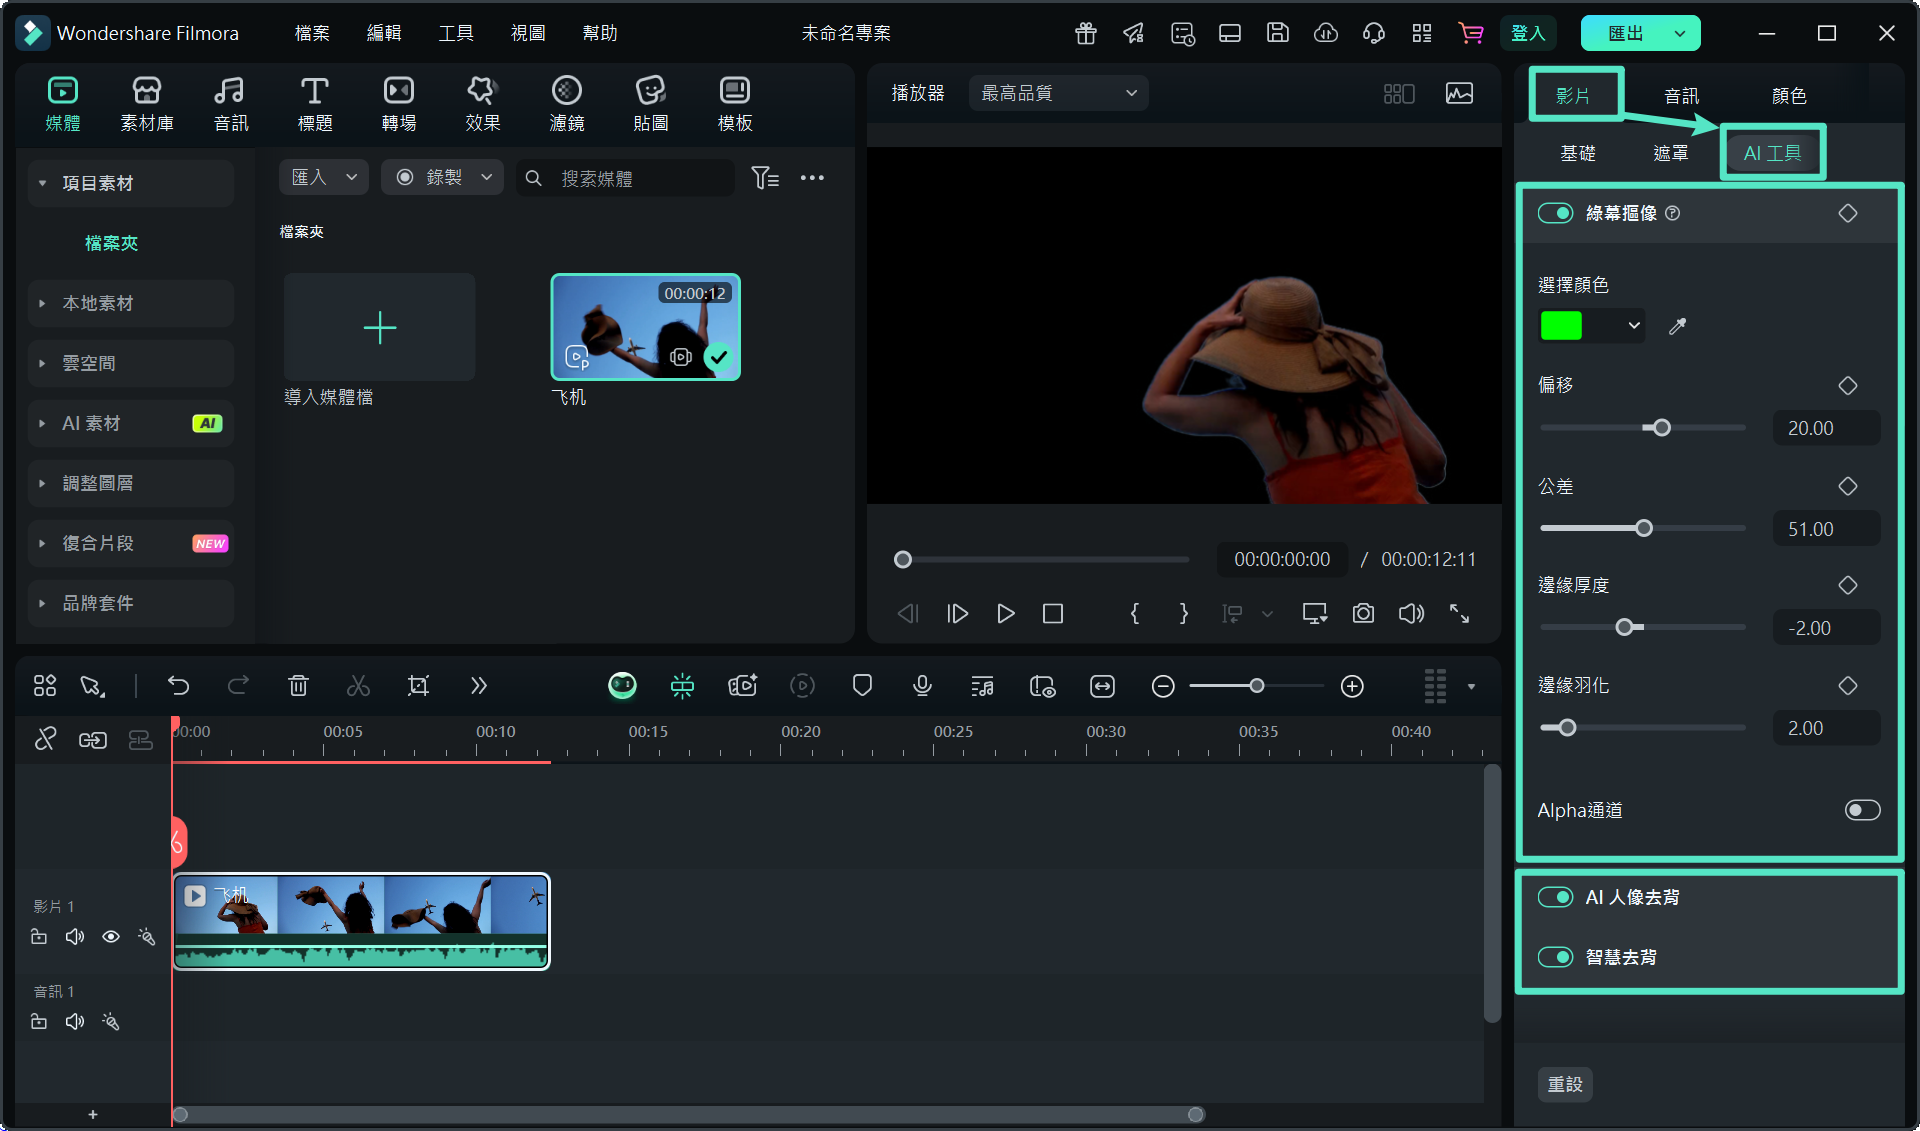Viewport: 1920px width, 1131px height.
Task: Click the filter sort icon in media panel
Action: (765, 178)
